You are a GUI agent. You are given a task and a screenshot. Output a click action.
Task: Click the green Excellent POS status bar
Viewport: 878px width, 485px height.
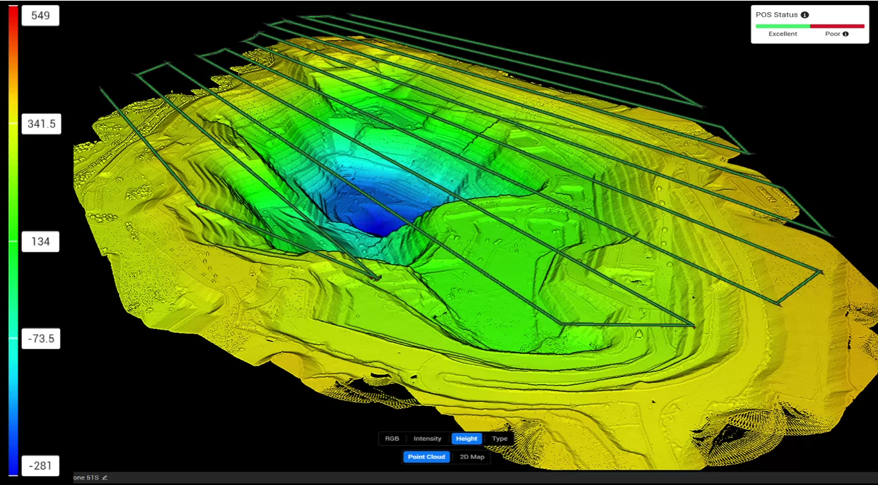(x=783, y=26)
